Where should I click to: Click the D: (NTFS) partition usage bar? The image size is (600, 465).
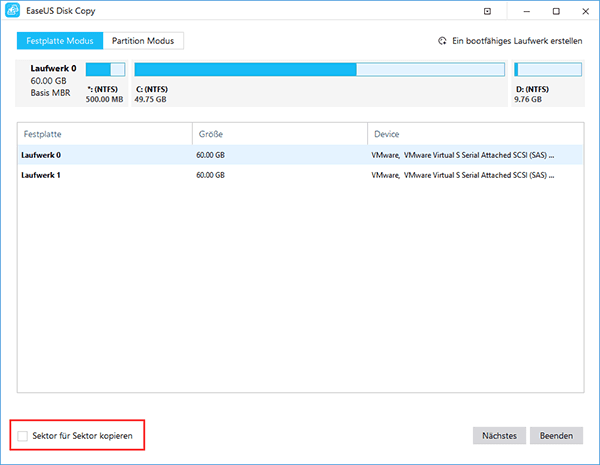point(548,69)
